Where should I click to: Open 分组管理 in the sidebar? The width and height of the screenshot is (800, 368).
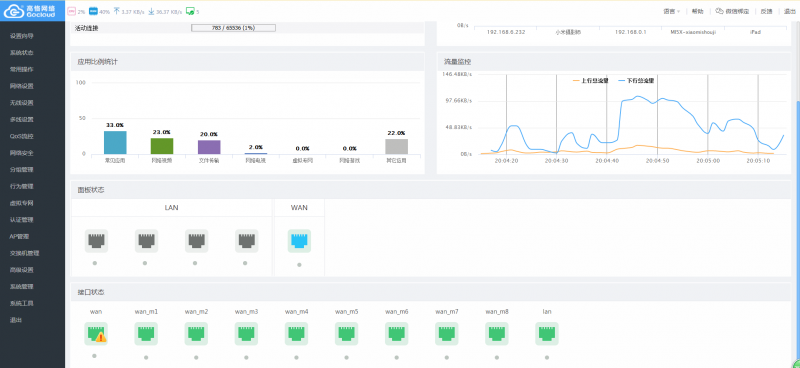(21, 169)
